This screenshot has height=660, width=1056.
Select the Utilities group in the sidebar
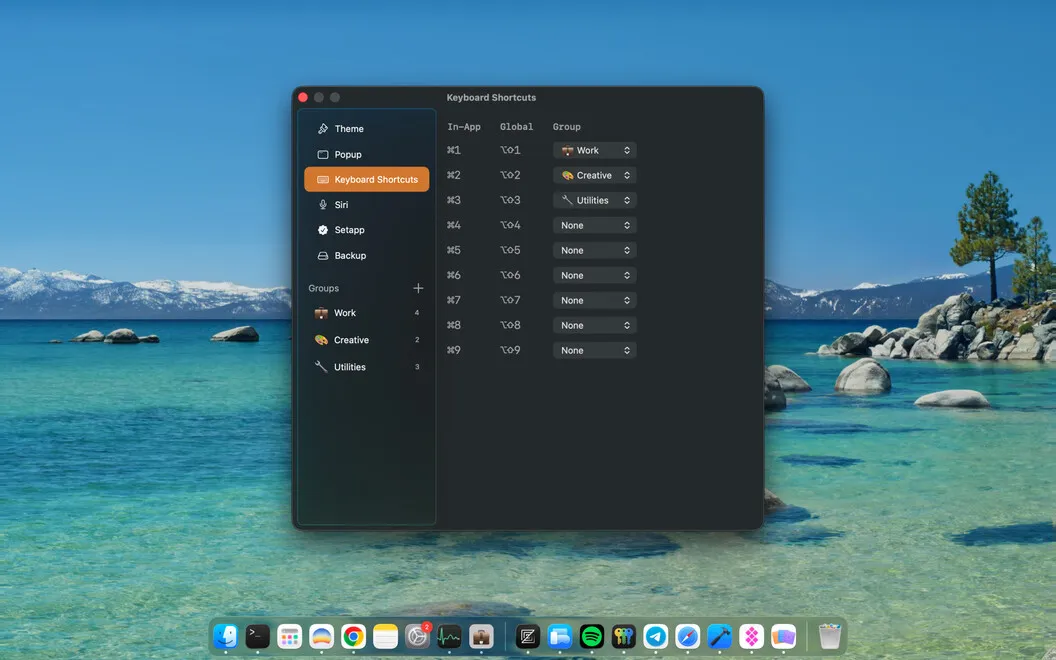(366, 367)
